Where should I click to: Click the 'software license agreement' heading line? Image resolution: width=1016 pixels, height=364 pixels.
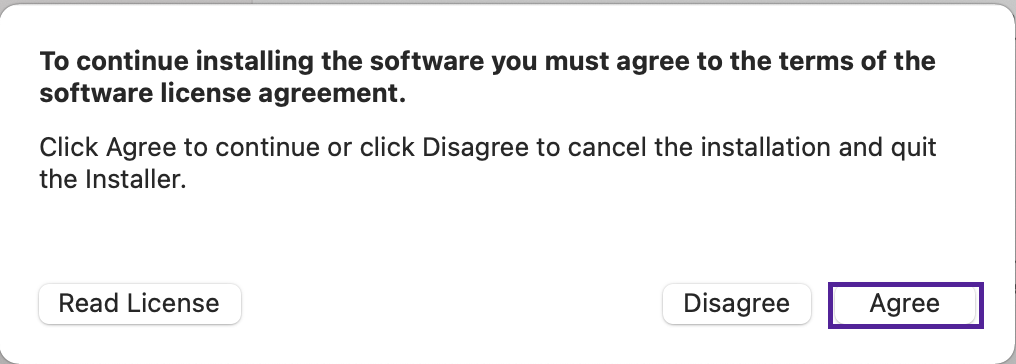coord(222,95)
